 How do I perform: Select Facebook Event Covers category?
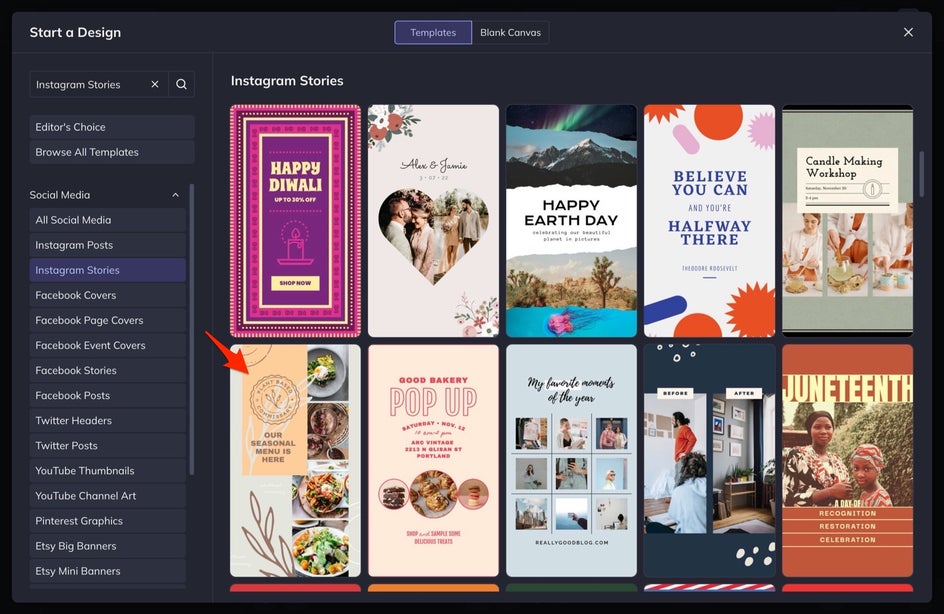tap(108, 346)
